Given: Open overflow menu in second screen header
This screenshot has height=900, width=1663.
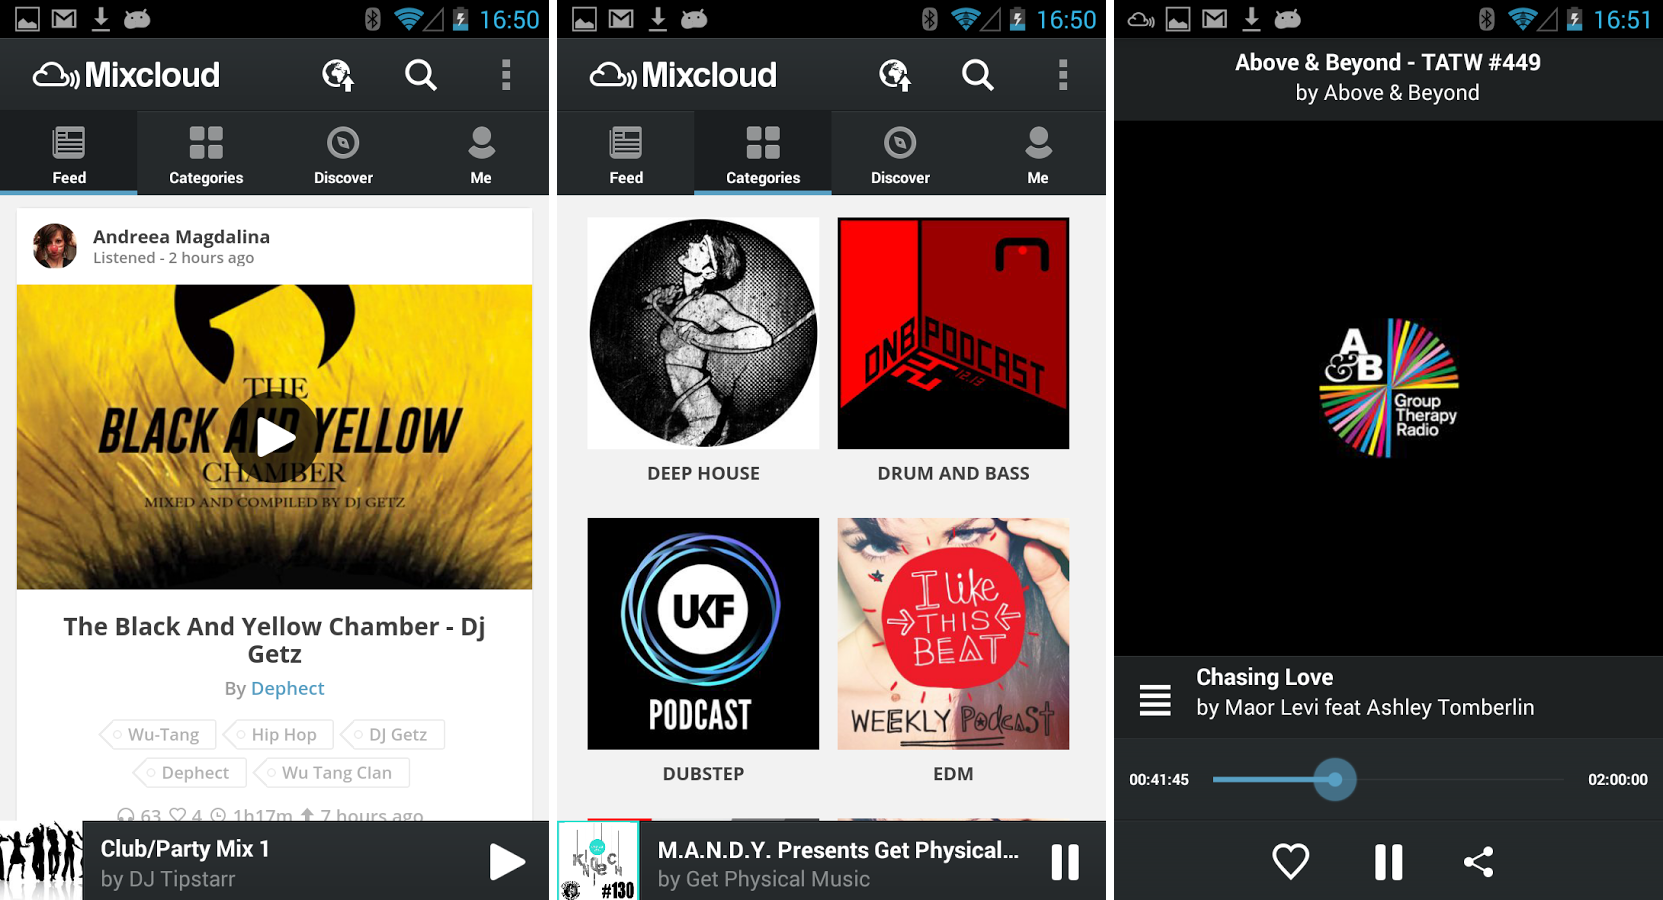Looking at the screenshot, I should (x=1063, y=75).
